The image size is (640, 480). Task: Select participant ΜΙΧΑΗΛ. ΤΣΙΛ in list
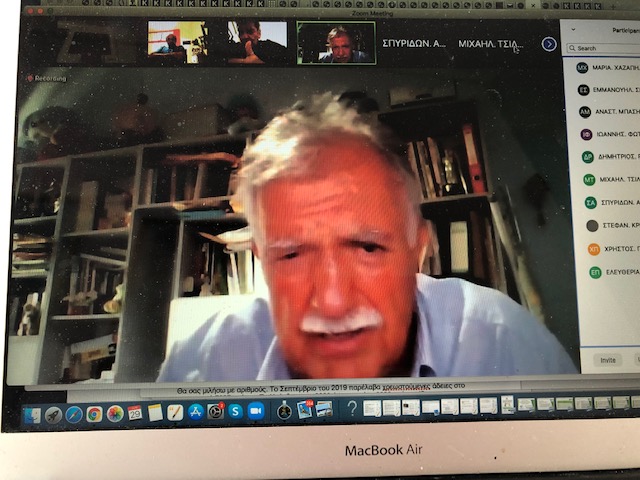611,180
